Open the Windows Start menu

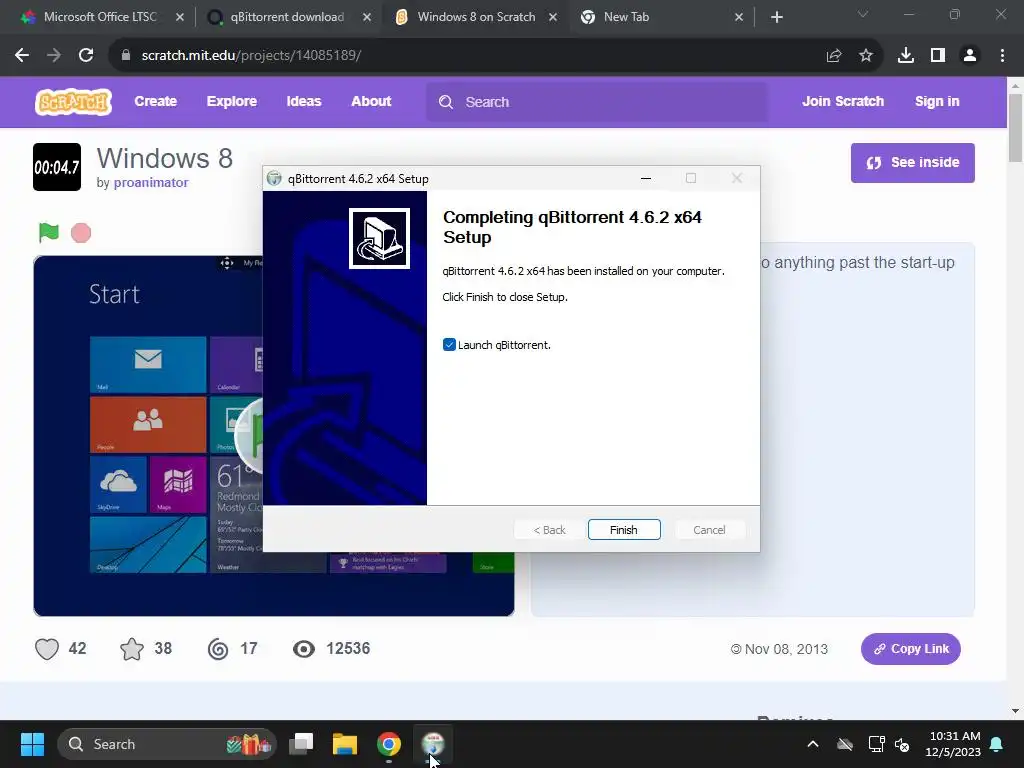[x=32, y=744]
